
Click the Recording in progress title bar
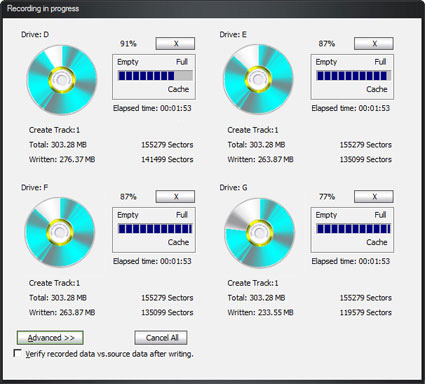point(212,8)
